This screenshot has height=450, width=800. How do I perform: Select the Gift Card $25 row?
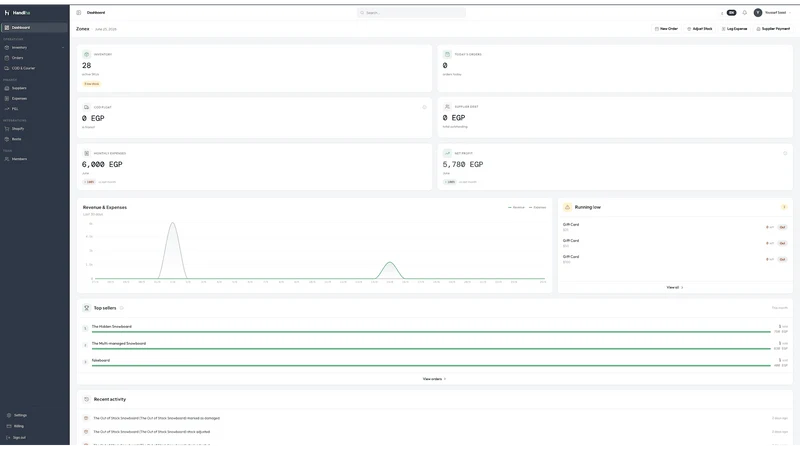coord(675,227)
